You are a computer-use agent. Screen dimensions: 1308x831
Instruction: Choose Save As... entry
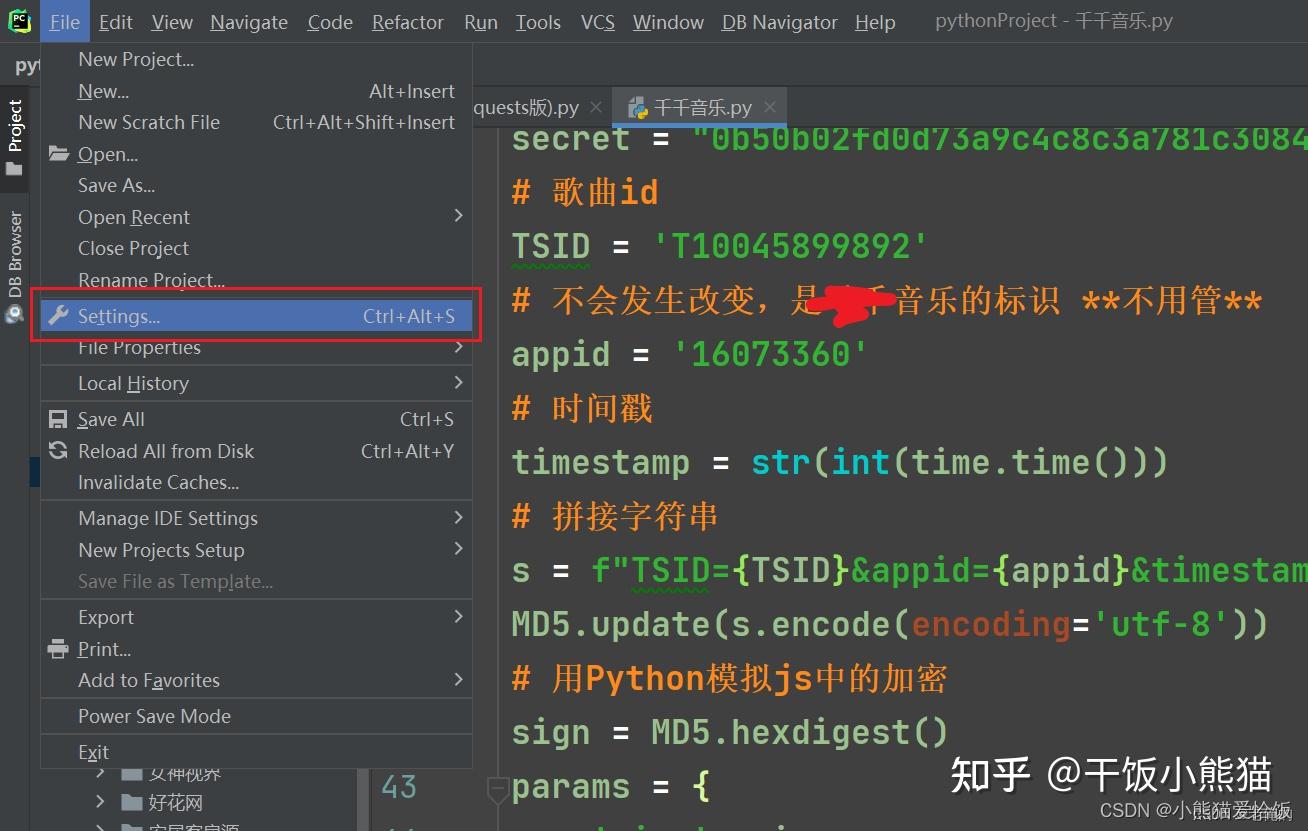coord(256,185)
